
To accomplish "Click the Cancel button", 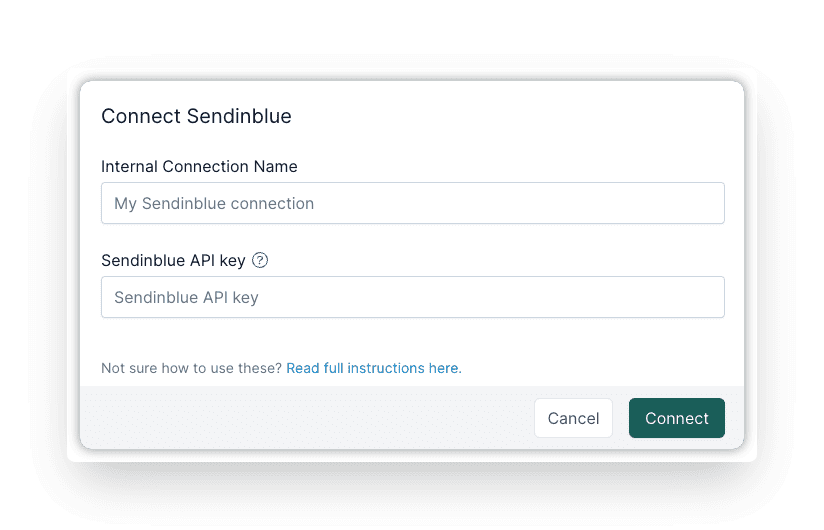I will coord(573,418).
